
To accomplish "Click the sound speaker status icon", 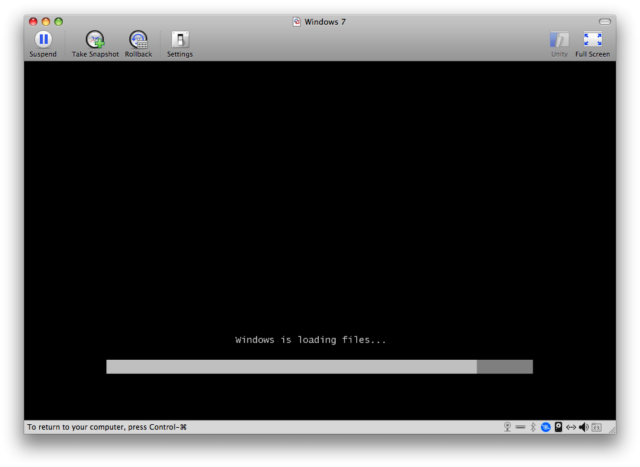I will coord(584,427).
